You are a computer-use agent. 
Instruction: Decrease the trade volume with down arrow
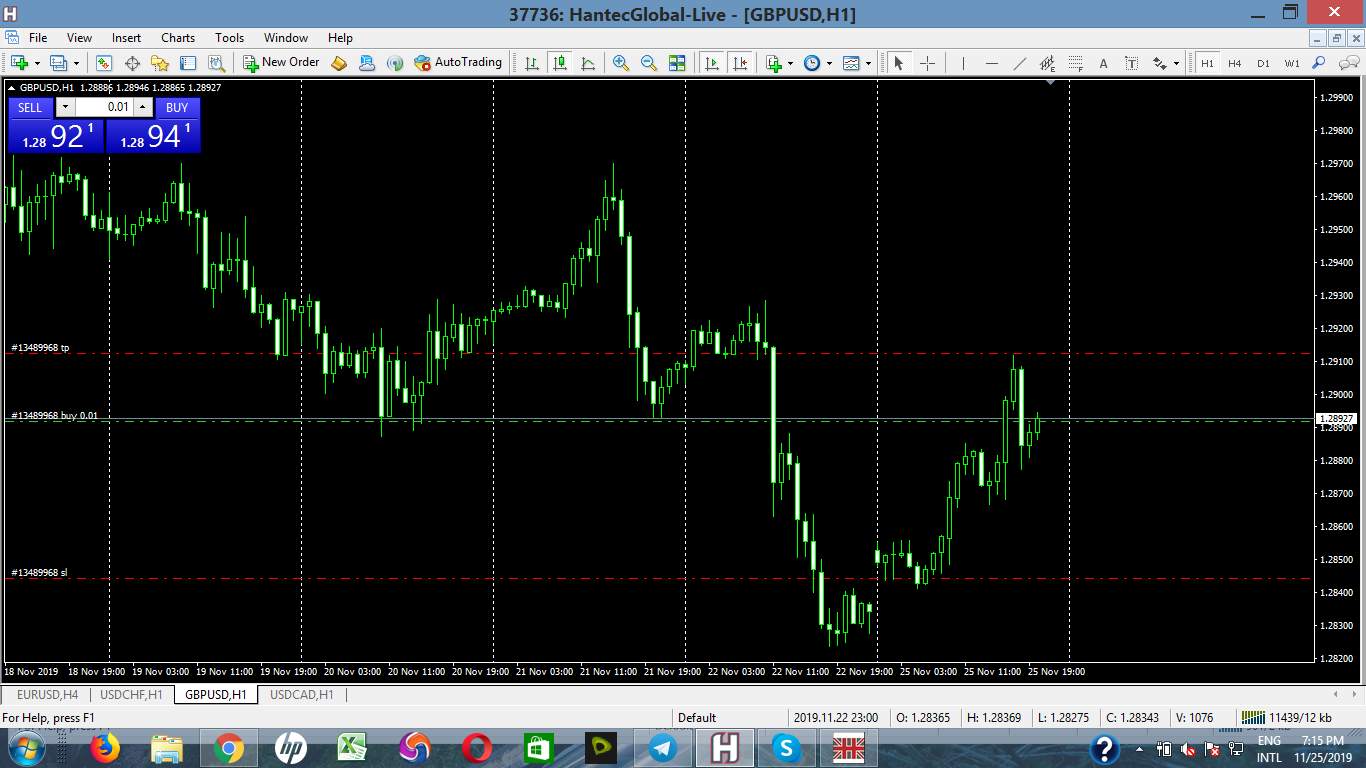pos(65,107)
